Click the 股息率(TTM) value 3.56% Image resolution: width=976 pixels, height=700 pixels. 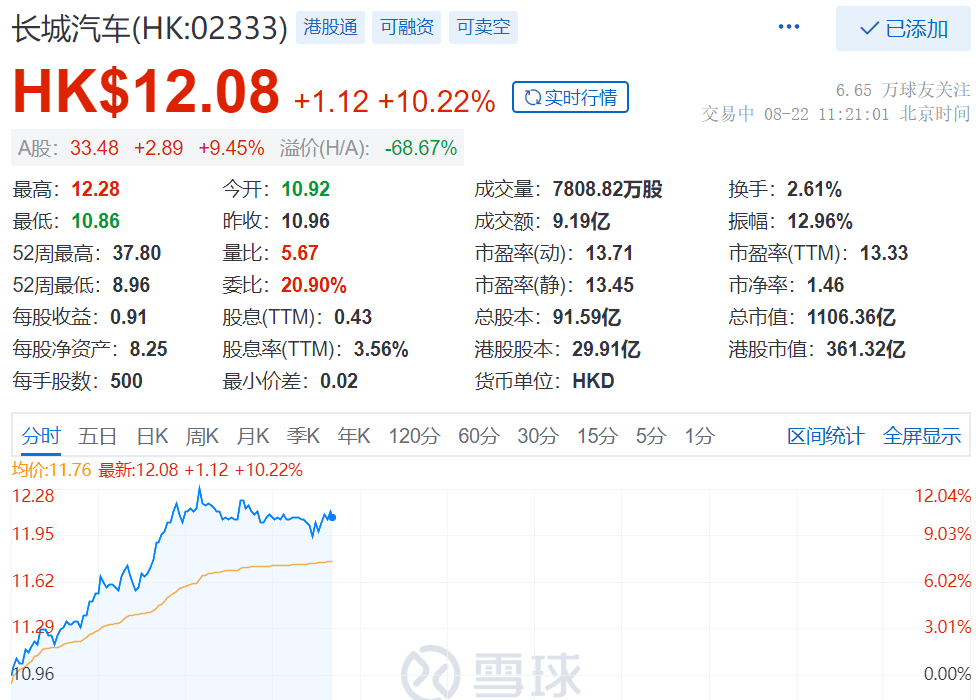381,349
